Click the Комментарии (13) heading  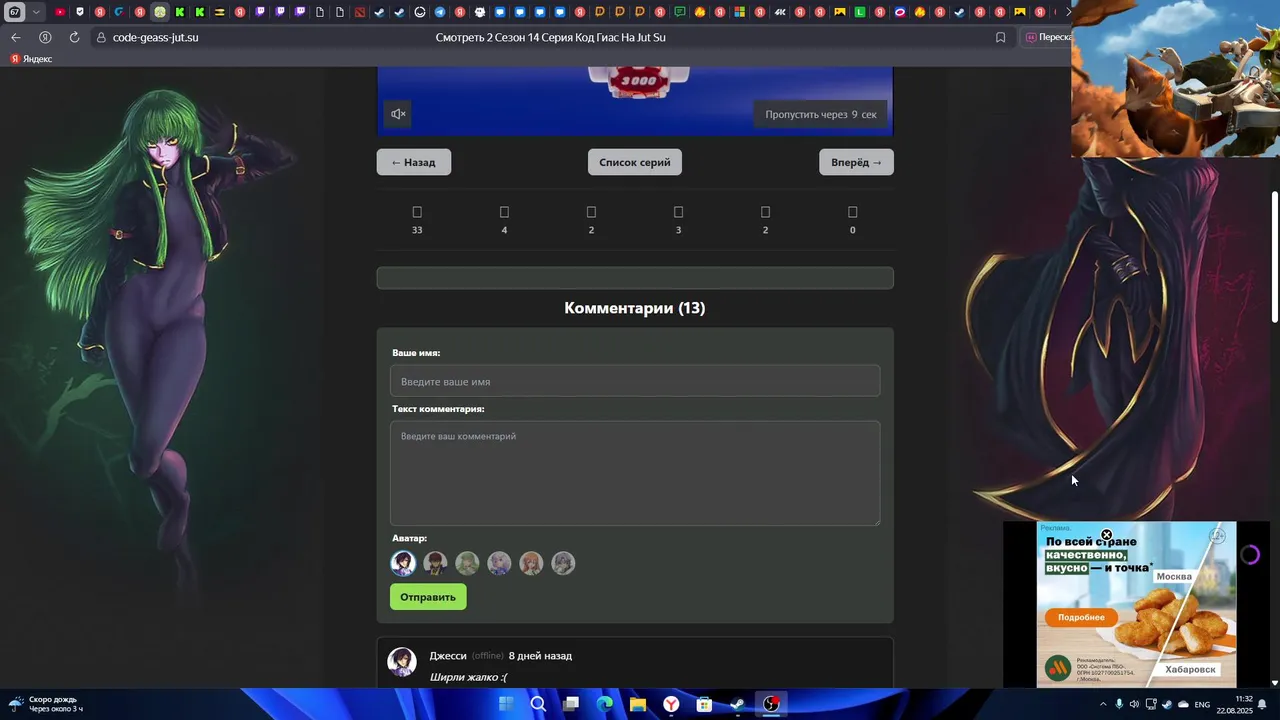point(635,308)
